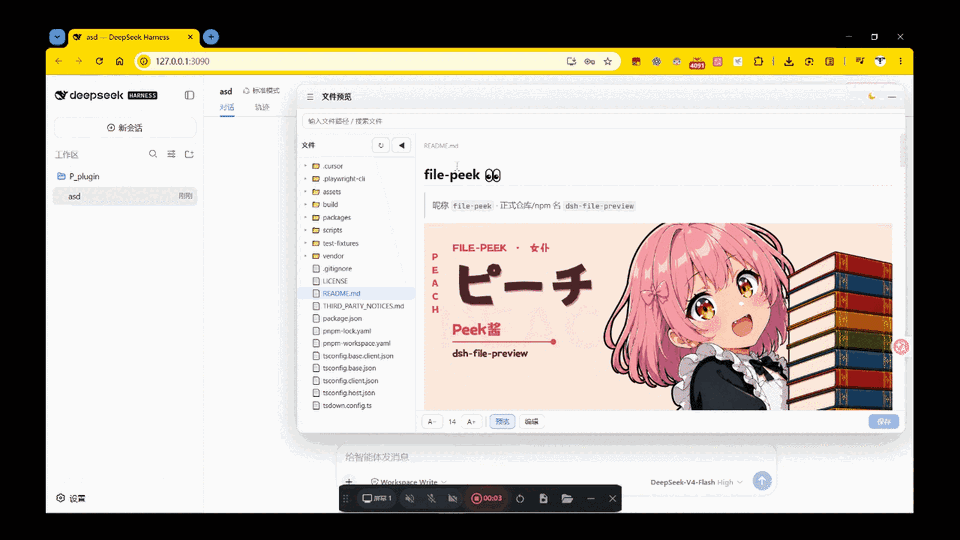The image size is (960, 540).
Task: Collapse the file tree with the arrow button
Action: tap(402, 145)
